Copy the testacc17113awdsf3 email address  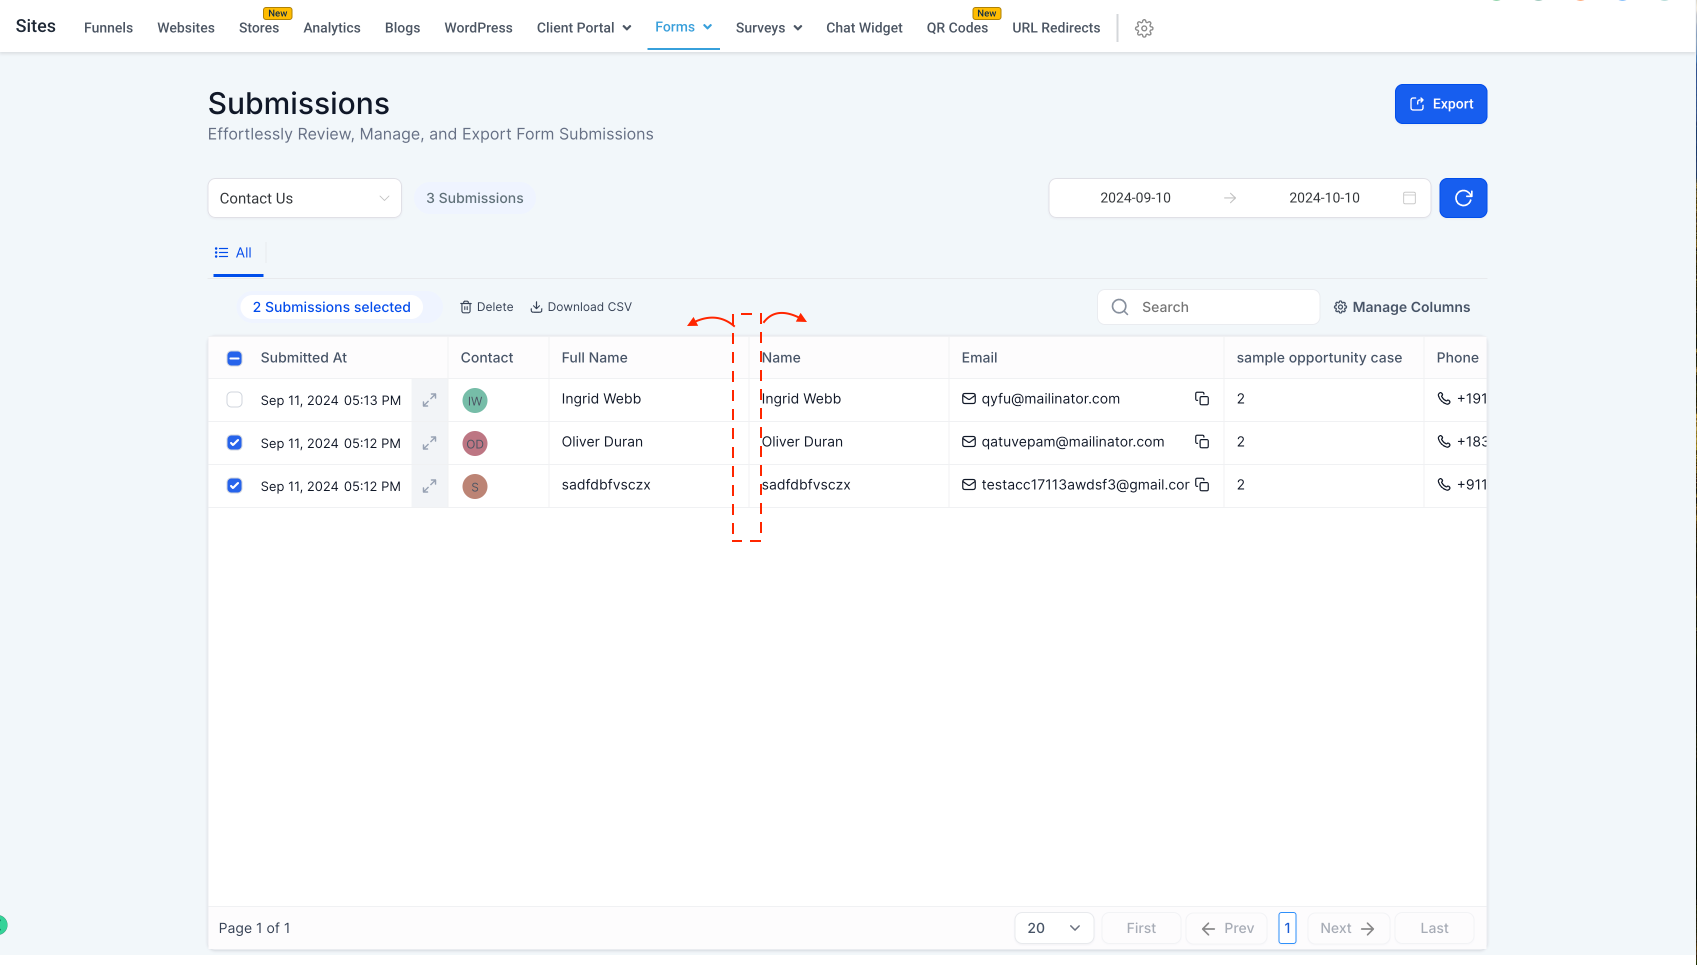pos(1202,485)
